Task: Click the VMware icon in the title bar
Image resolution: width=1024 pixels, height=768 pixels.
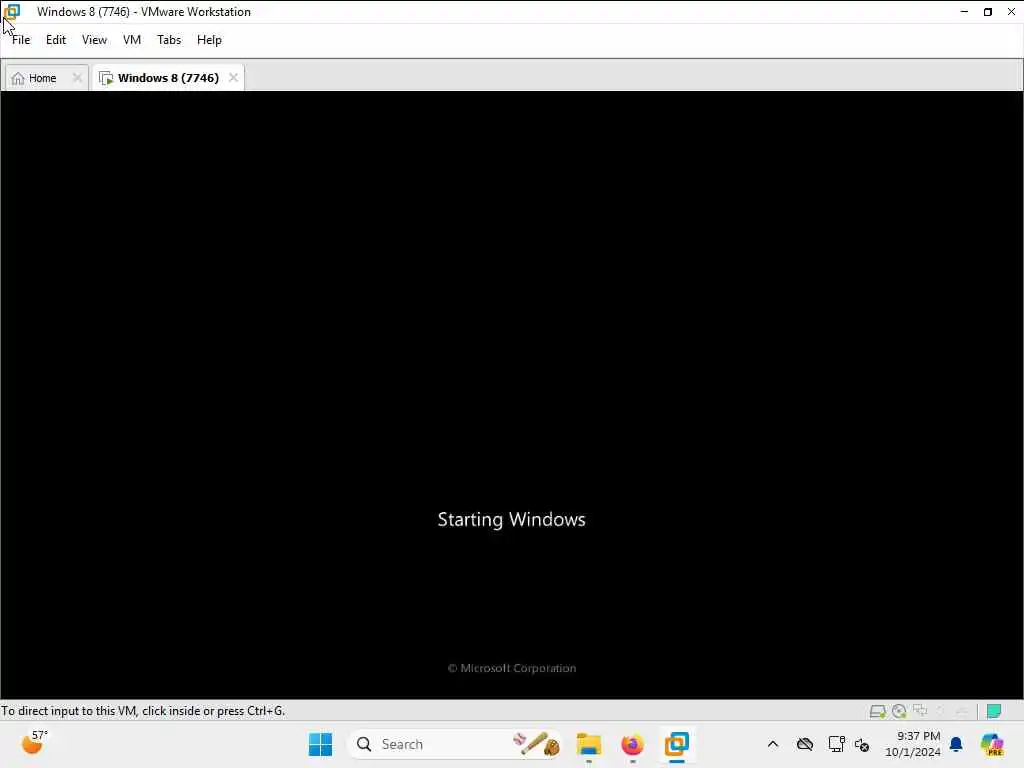Action: click(x=12, y=12)
